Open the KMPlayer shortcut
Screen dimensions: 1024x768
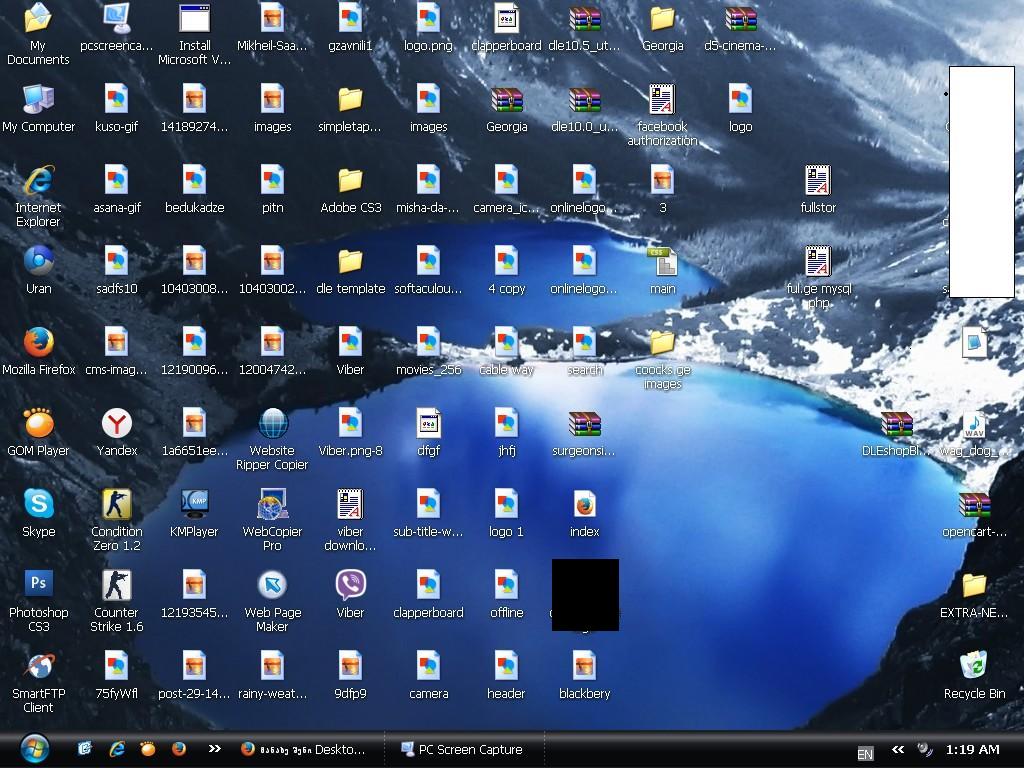point(194,505)
